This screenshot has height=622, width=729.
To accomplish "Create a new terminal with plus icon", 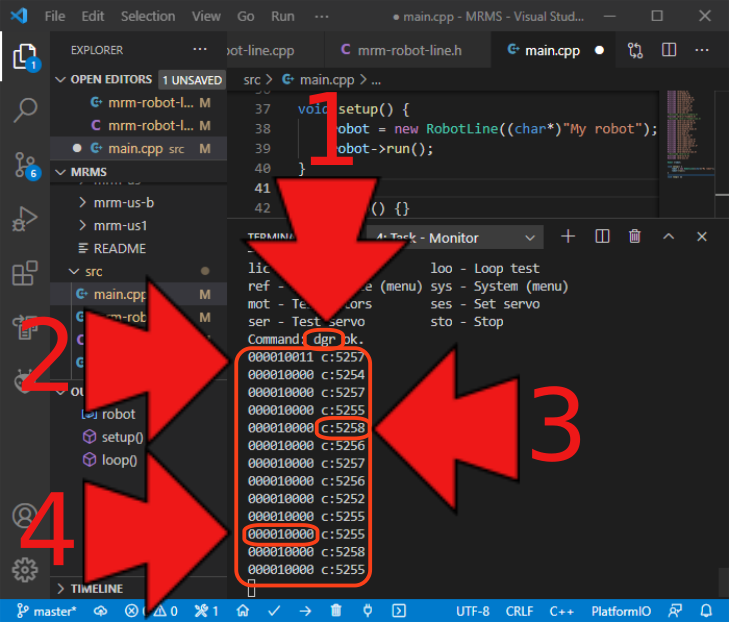I will (x=568, y=237).
